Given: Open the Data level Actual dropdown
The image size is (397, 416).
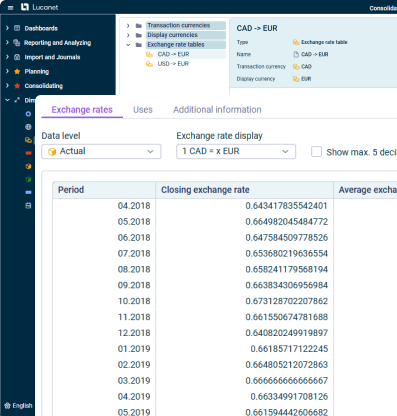Looking at the screenshot, I should pos(101,151).
